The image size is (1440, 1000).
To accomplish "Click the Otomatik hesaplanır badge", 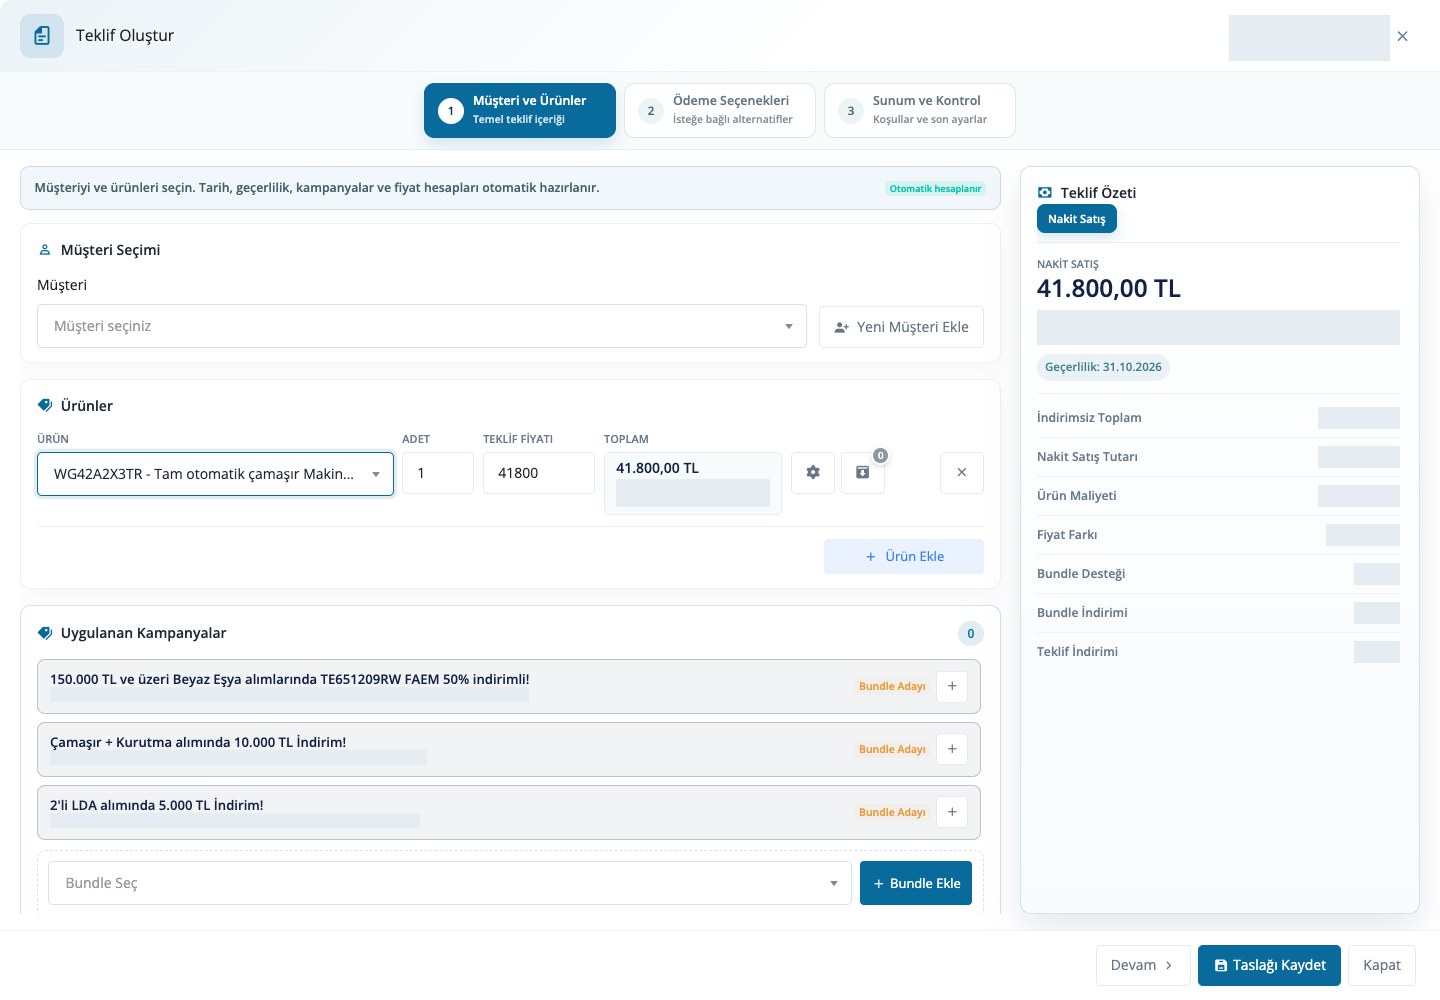I will tap(935, 189).
